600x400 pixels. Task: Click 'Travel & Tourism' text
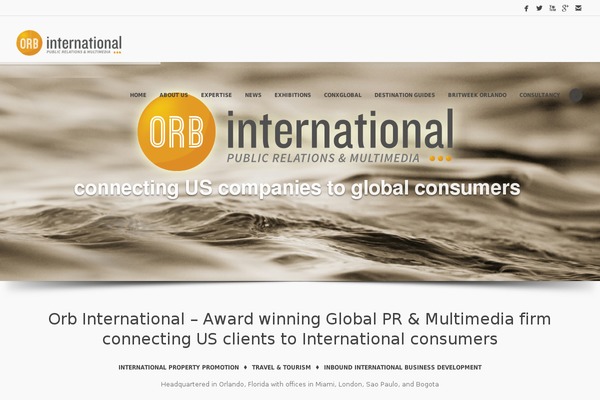[281, 367]
